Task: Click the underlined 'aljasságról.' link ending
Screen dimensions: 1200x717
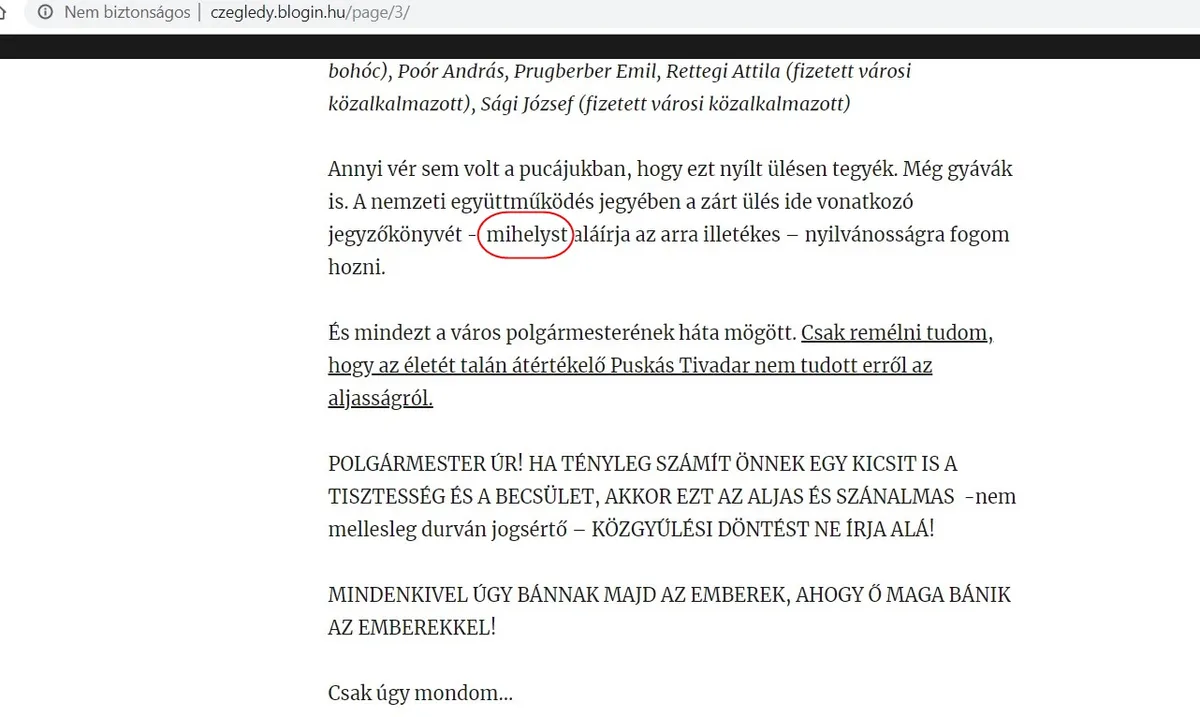Action: pos(381,398)
